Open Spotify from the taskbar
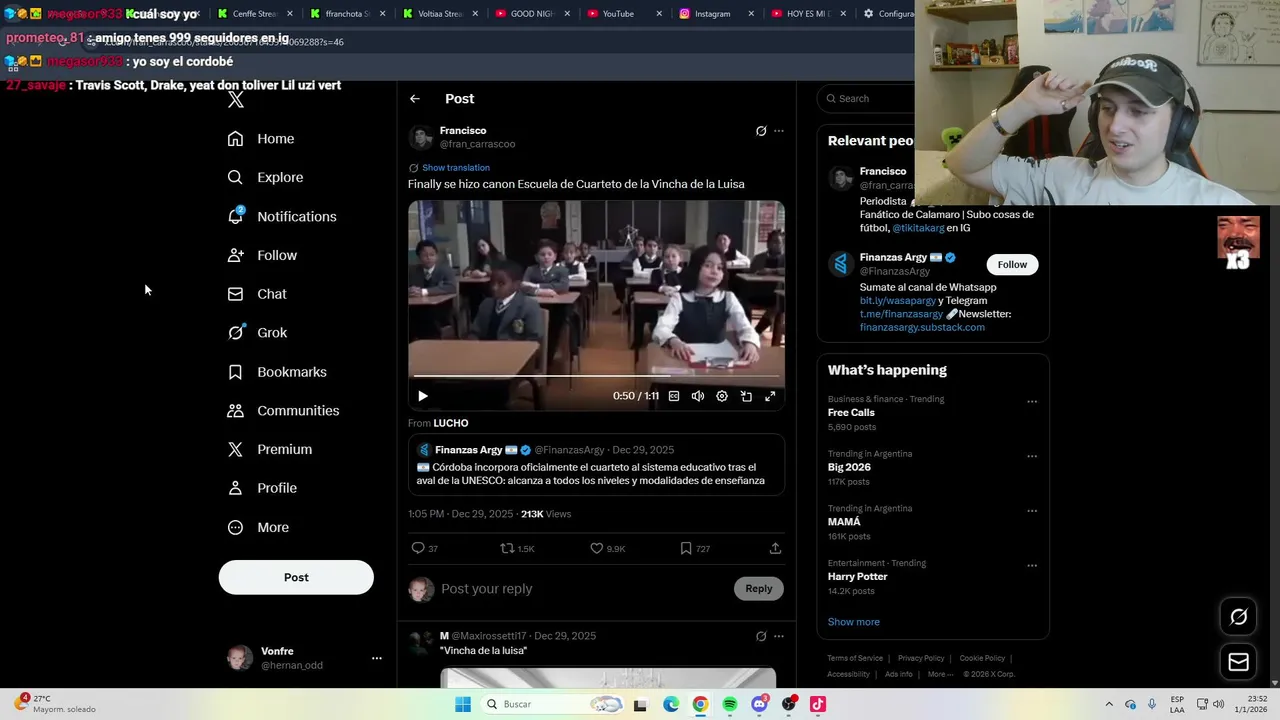 click(730, 705)
